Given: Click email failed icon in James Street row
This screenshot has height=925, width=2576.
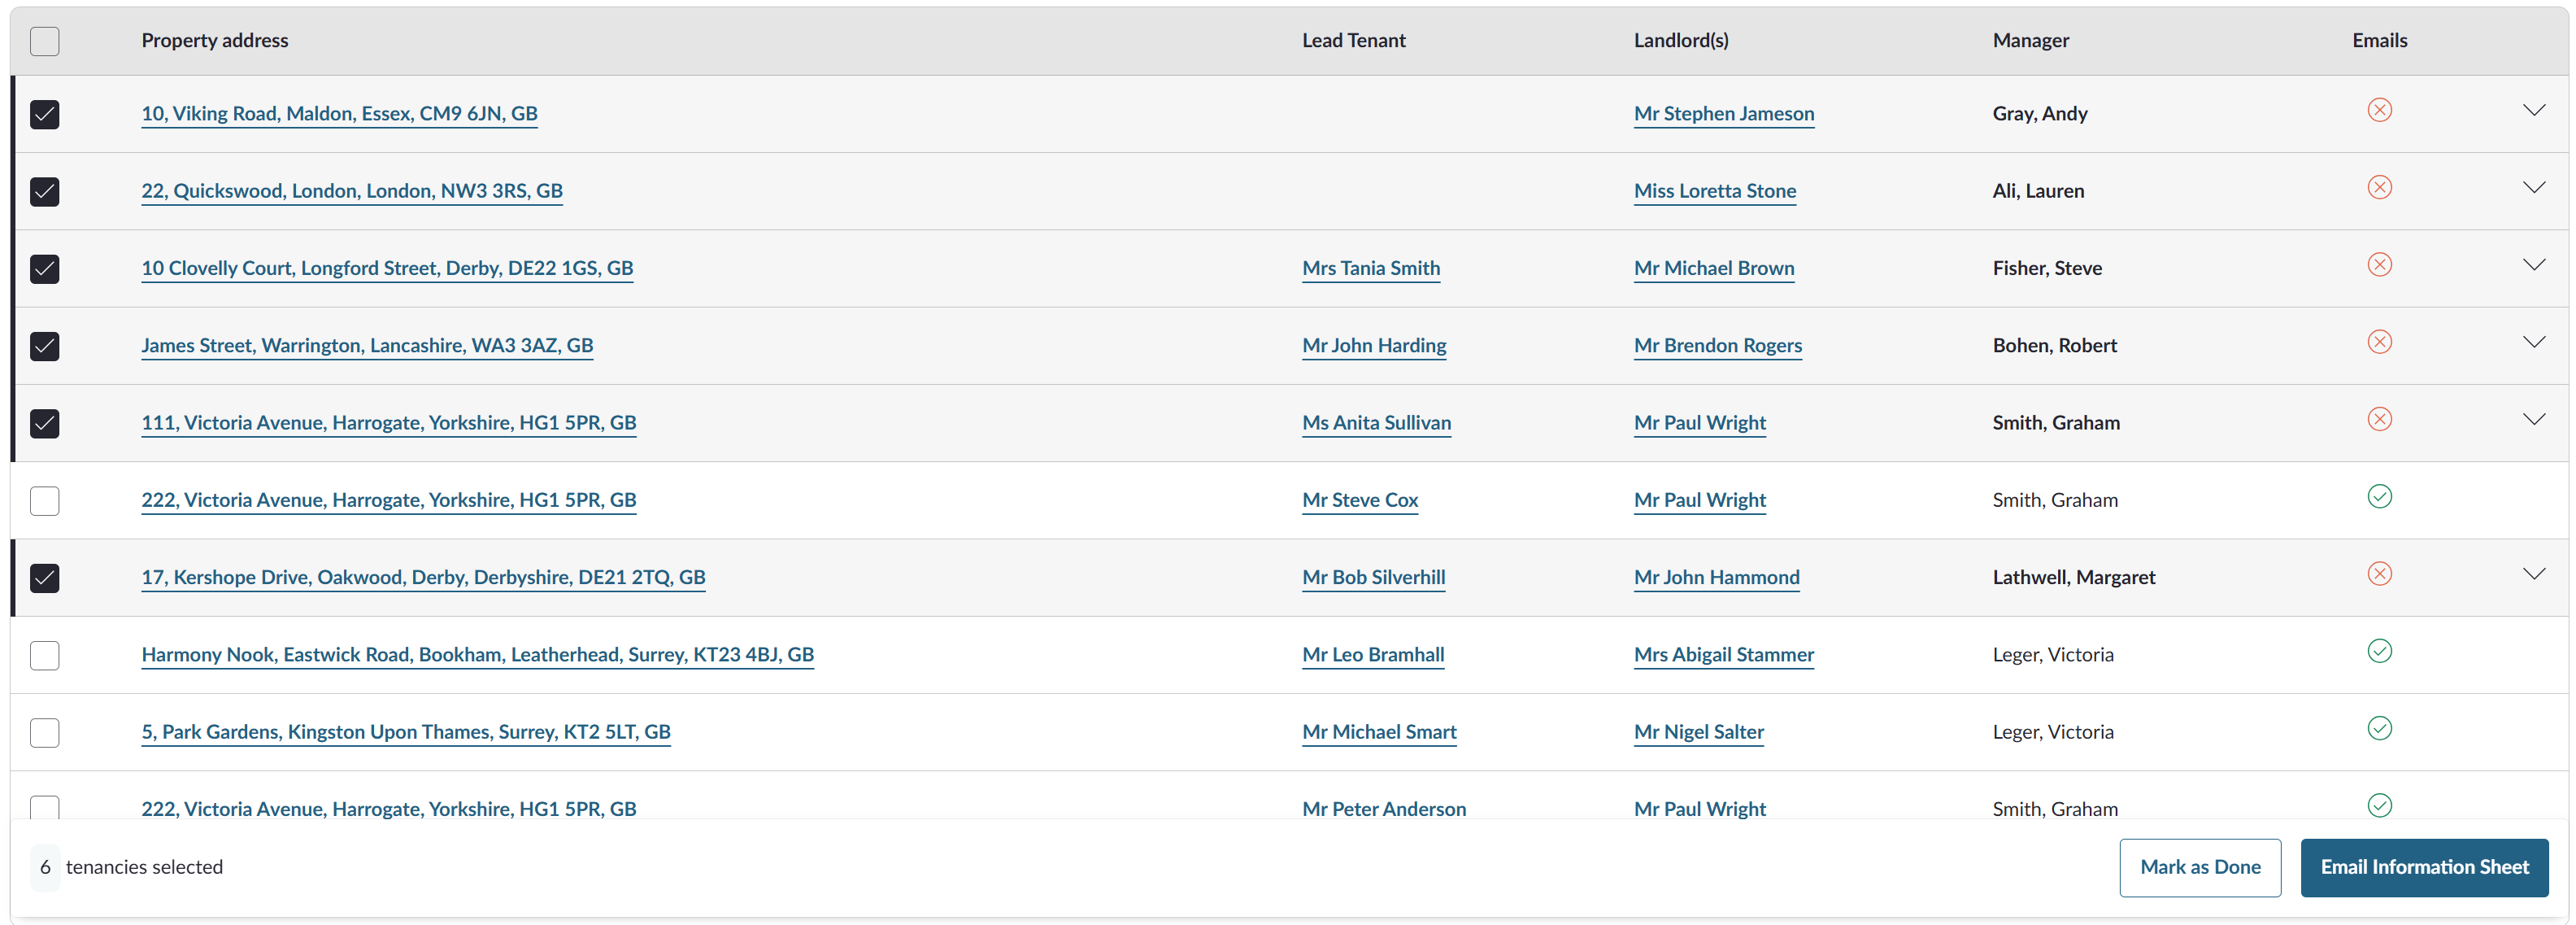Looking at the screenshot, I should [x=2379, y=342].
